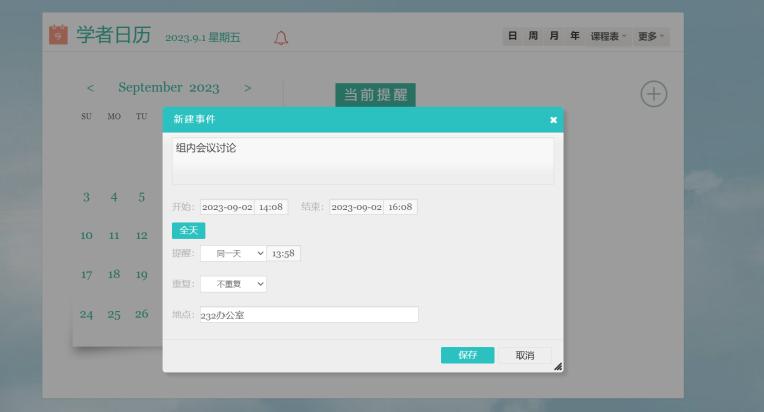Switch to 日 day view
Viewport: 764px width, 412px height.
click(x=513, y=37)
